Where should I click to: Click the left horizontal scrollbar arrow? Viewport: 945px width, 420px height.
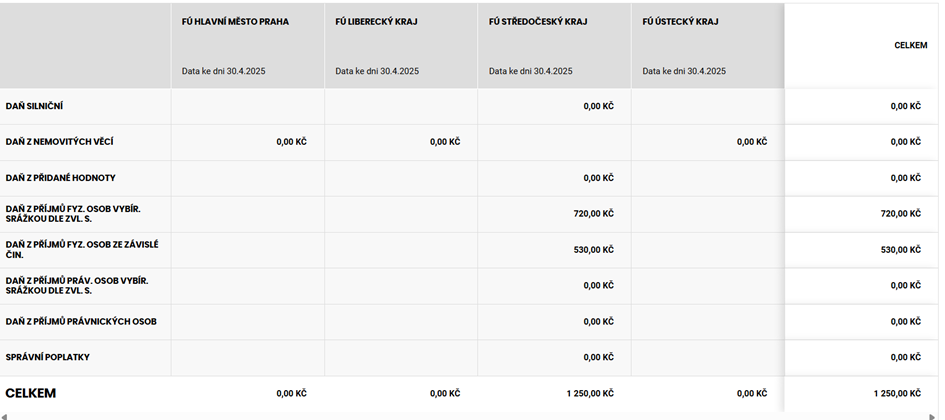[4, 416]
